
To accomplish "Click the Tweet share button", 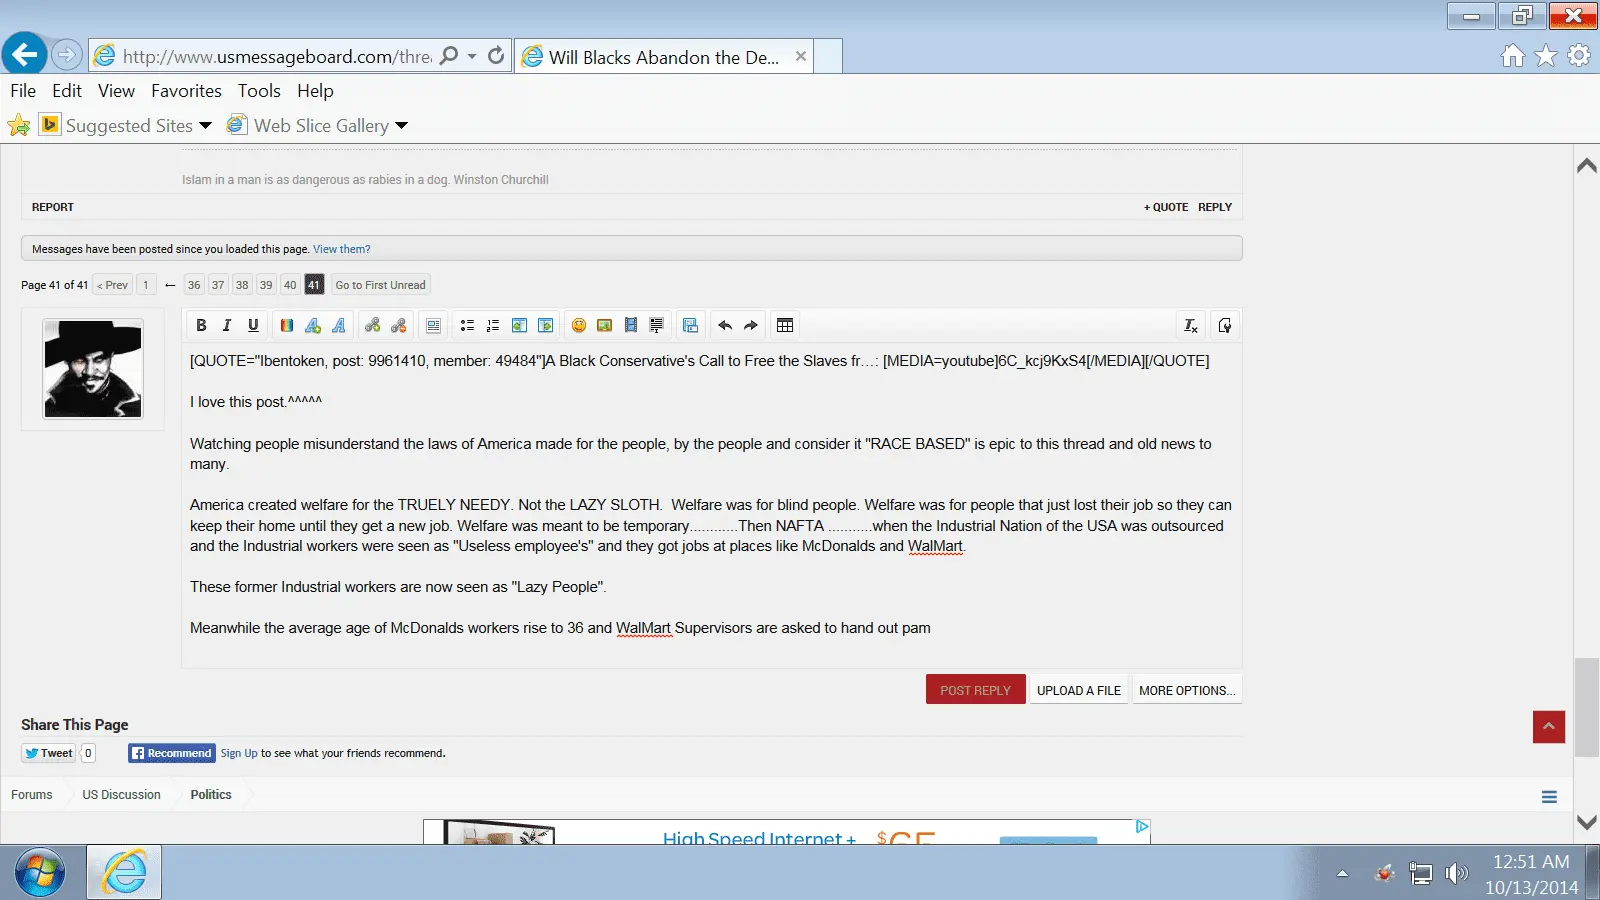I will coord(49,753).
